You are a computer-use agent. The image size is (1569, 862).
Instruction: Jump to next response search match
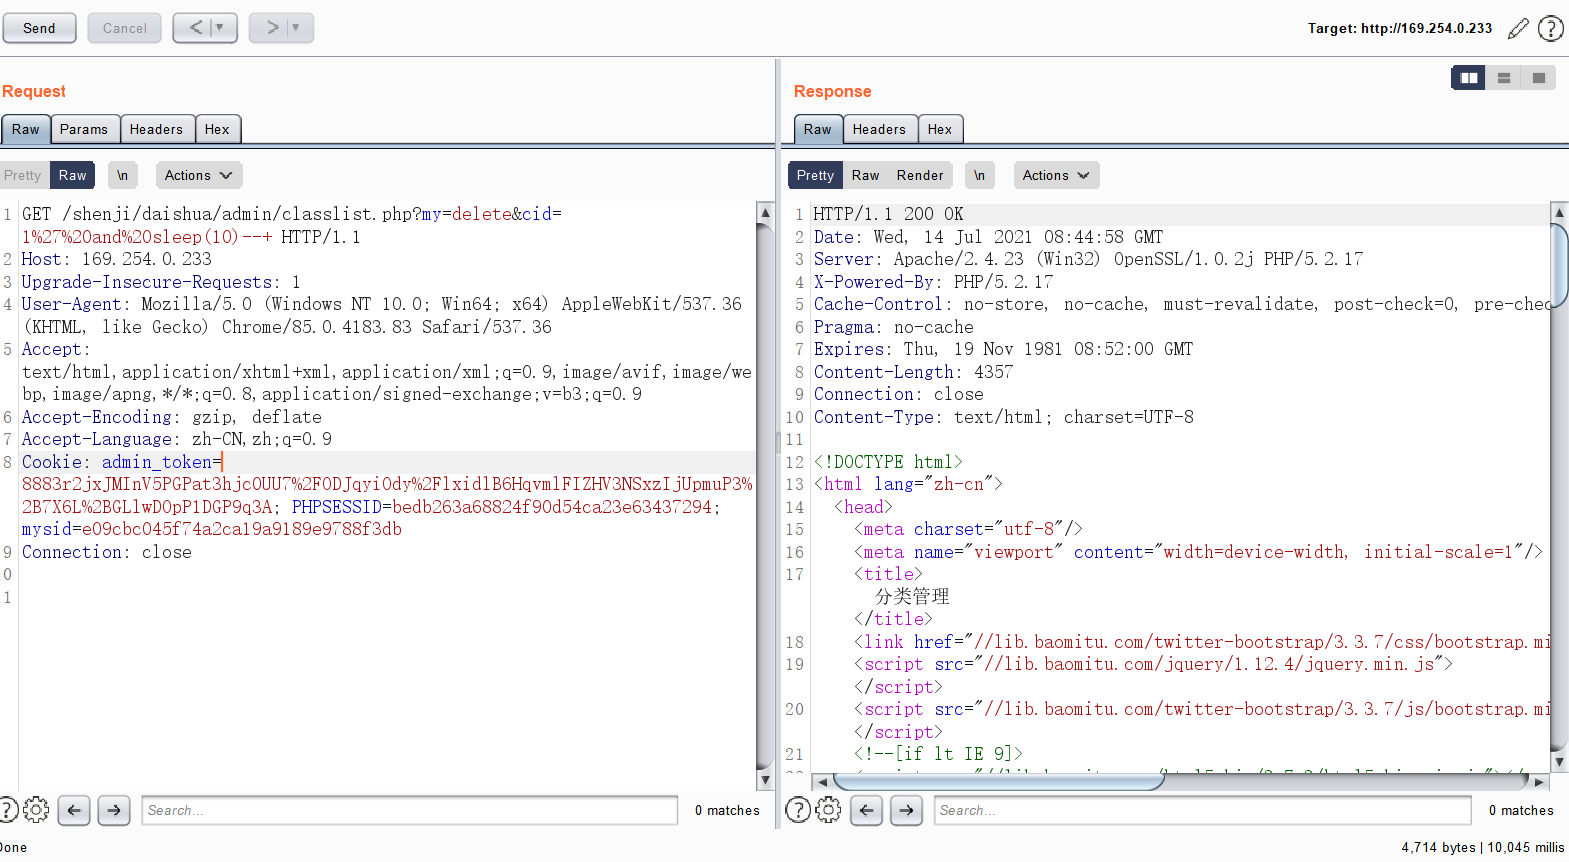pyautogui.click(x=907, y=810)
